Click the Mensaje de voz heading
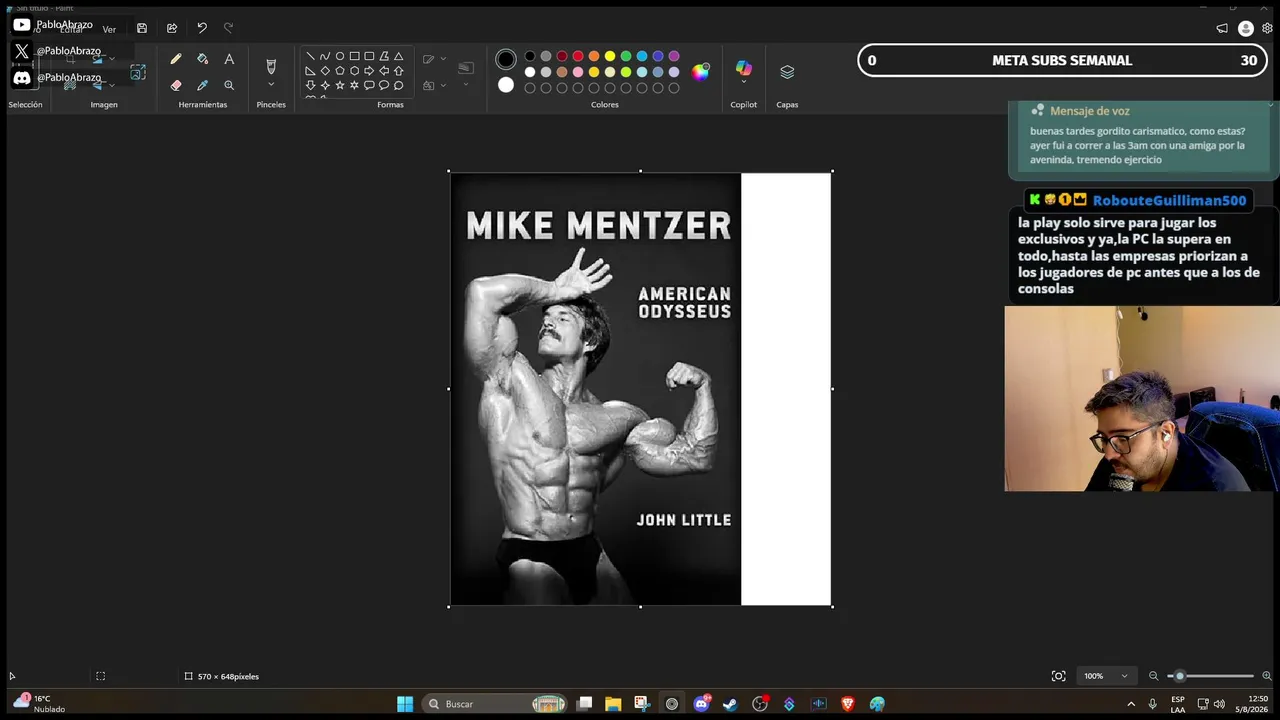This screenshot has width=1280, height=720. click(x=1089, y=111)
